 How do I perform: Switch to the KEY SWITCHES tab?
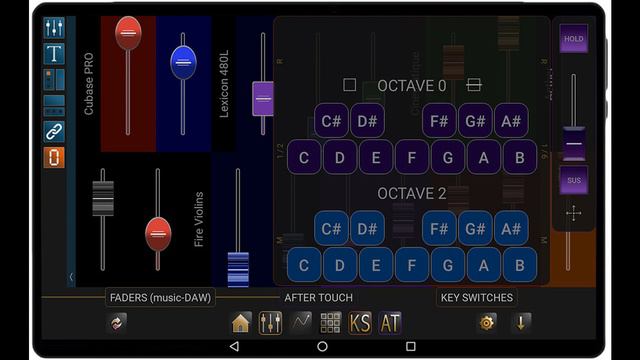(x=477, y=298)
